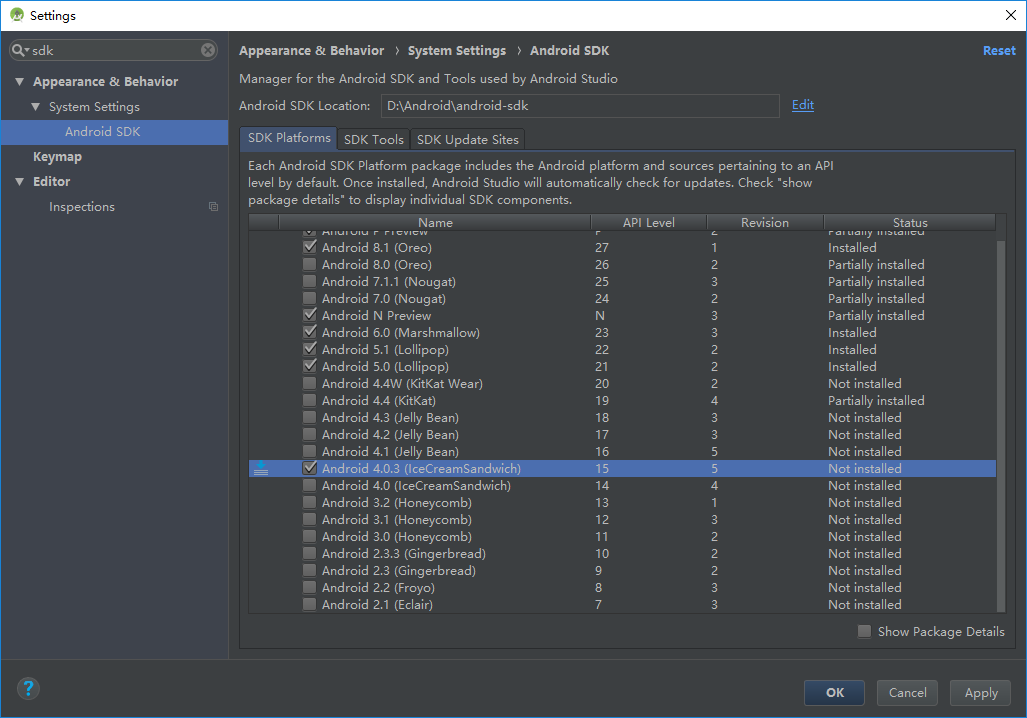Open Keymap settings page
Screen dimensions: 1027x718
click(x=58, y=157)
